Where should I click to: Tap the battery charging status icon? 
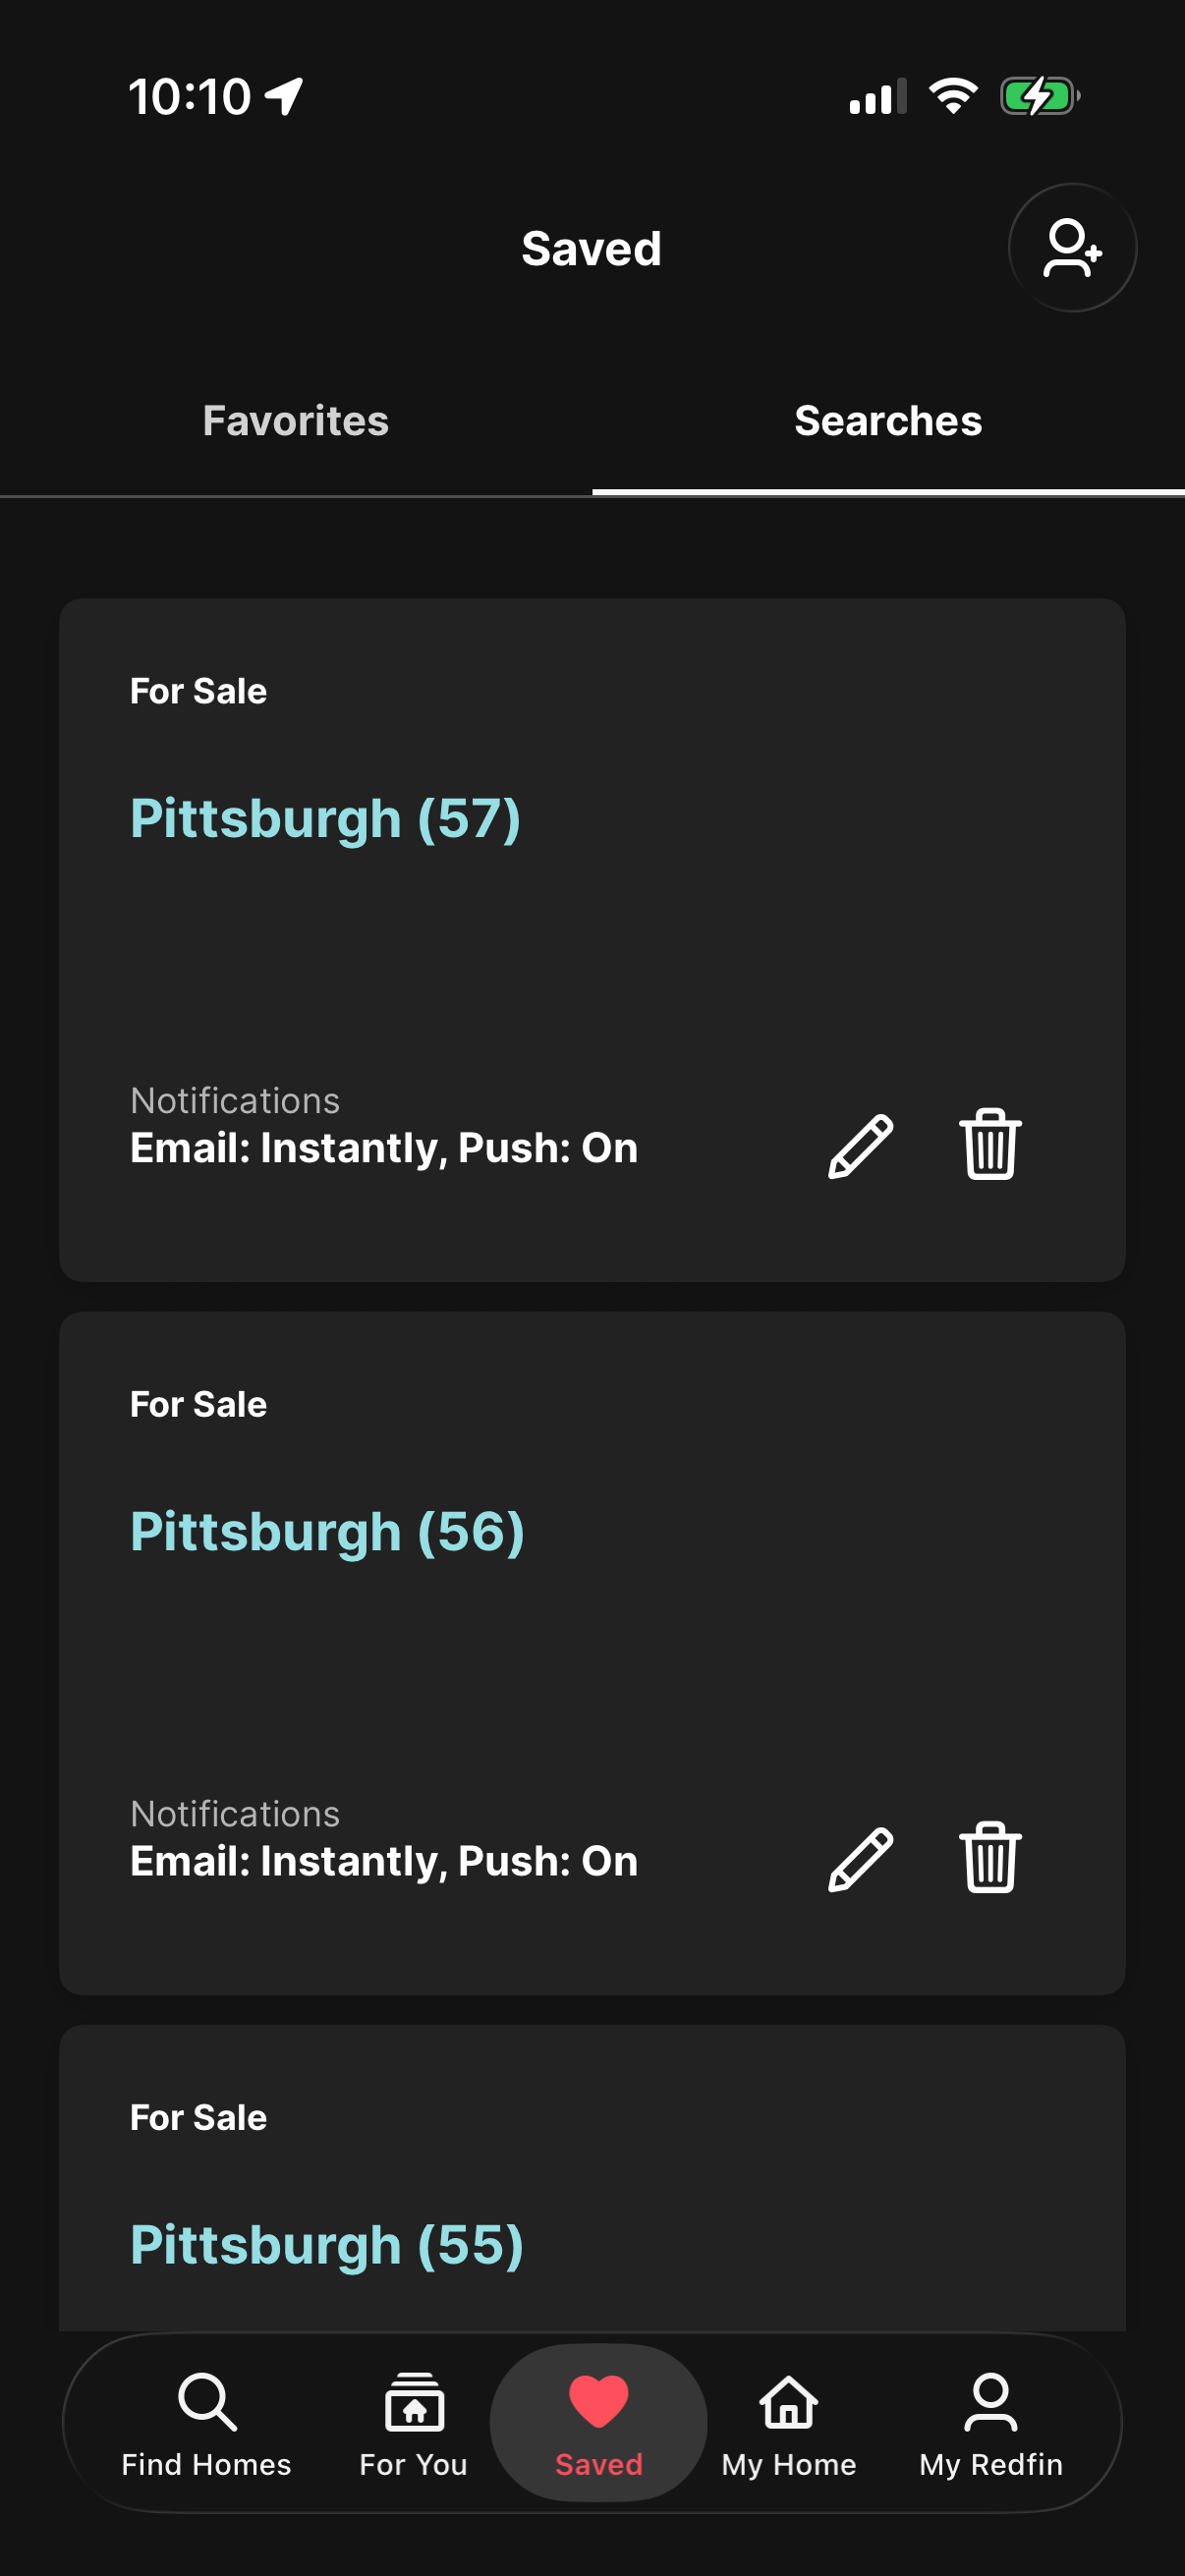pos(1039,97)
